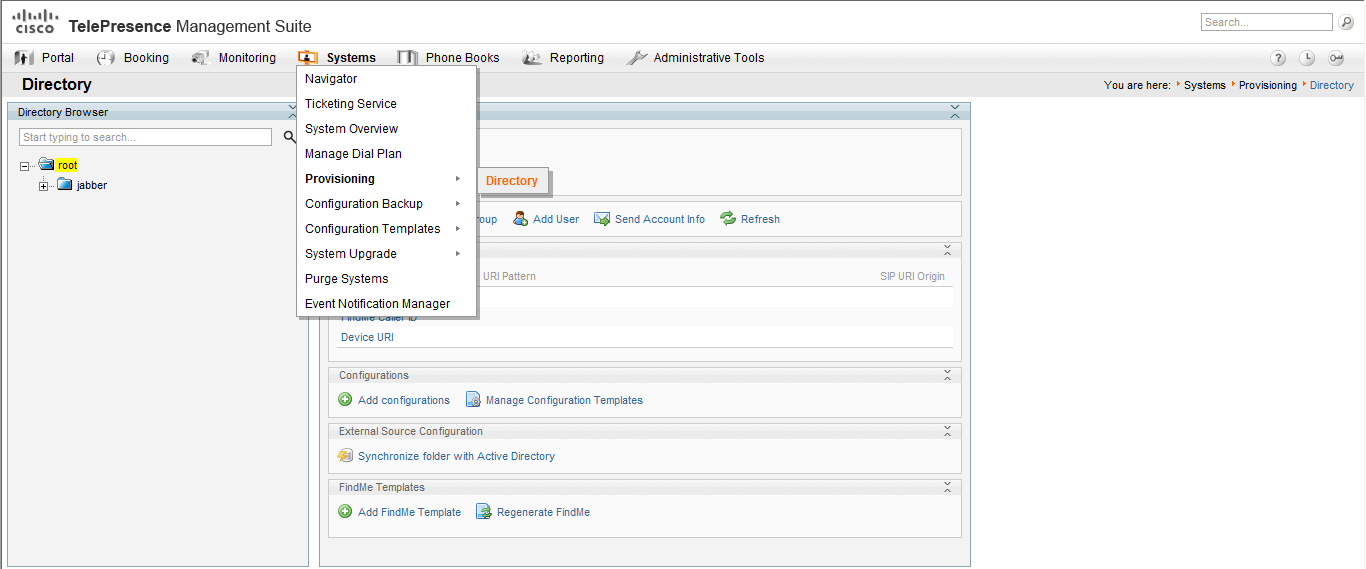Collapse the Directory Browser panel

tap(292, 112)
